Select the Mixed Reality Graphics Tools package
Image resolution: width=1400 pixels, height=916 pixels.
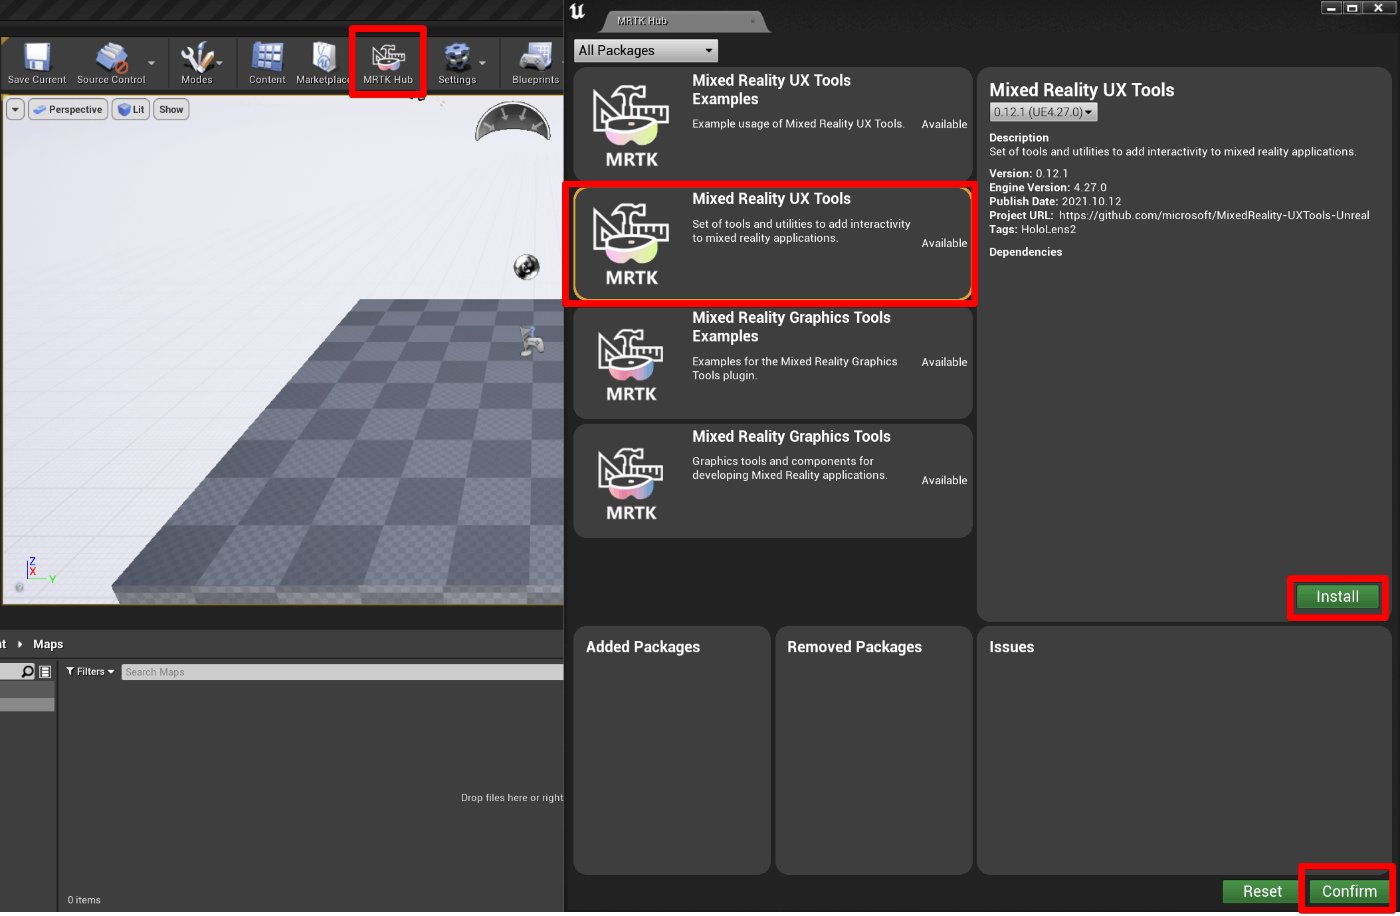tap(772, 480)
